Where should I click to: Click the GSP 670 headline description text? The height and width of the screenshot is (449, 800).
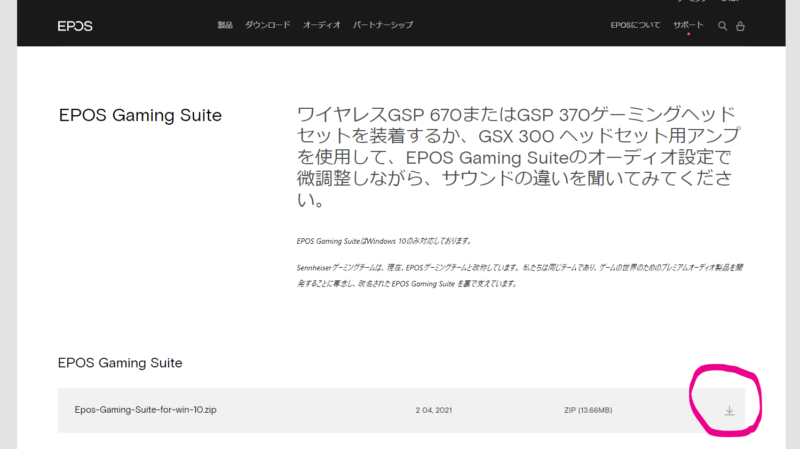pyautogui.click(x=518, y=157)
